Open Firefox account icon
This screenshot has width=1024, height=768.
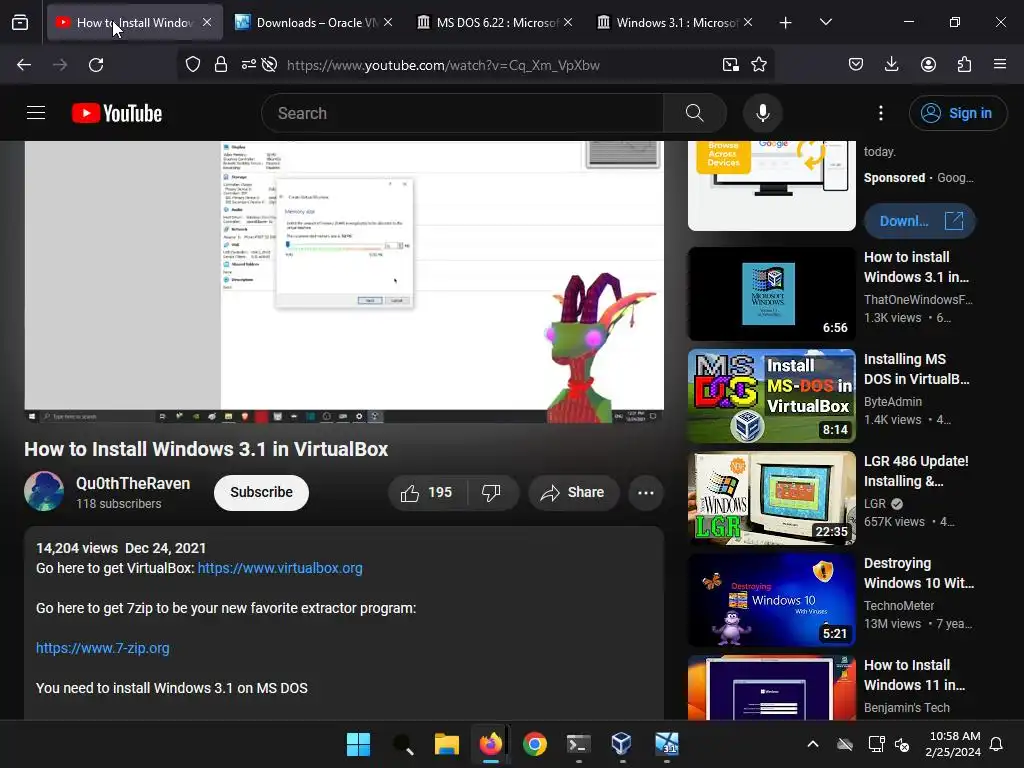pyautogui.click(x=928, y=65)
